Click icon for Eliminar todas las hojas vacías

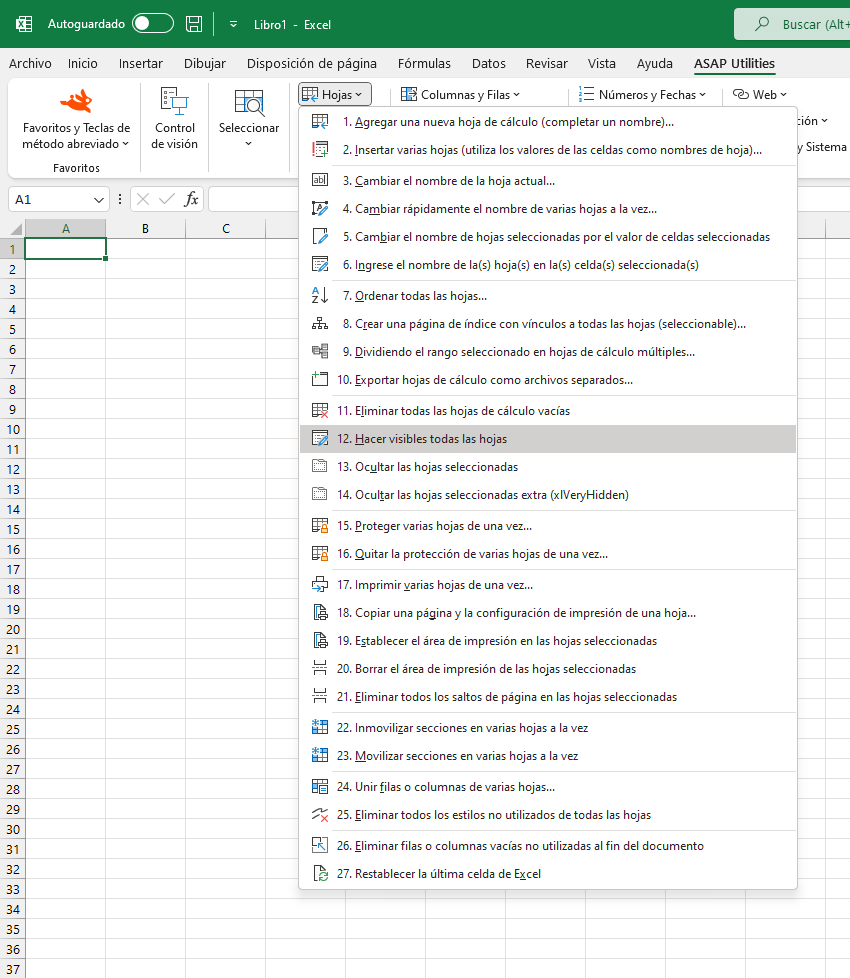[320, 410]
